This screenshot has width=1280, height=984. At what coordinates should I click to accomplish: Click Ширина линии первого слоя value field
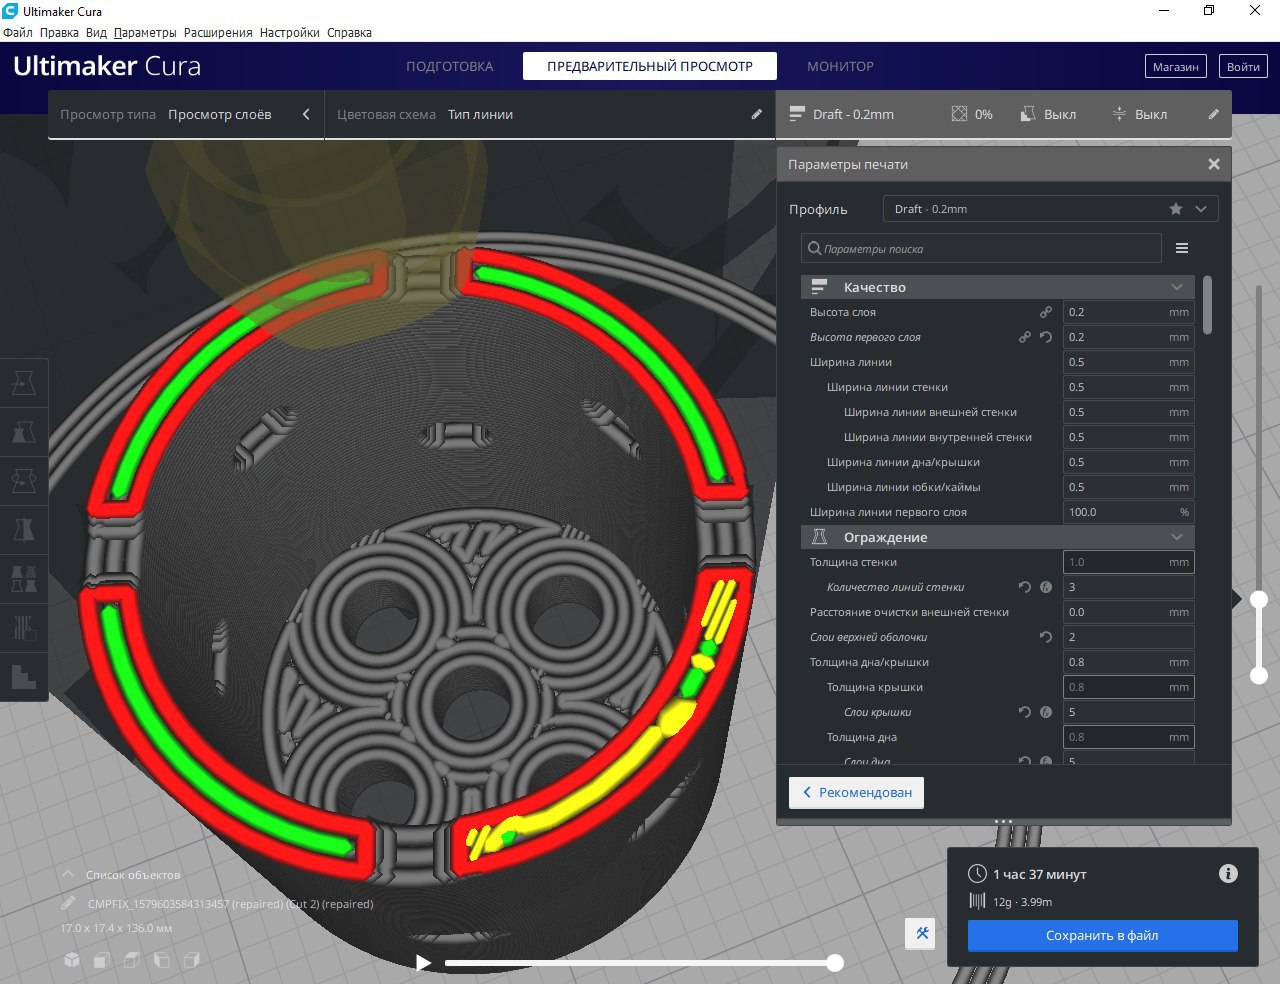point(1128,512)
